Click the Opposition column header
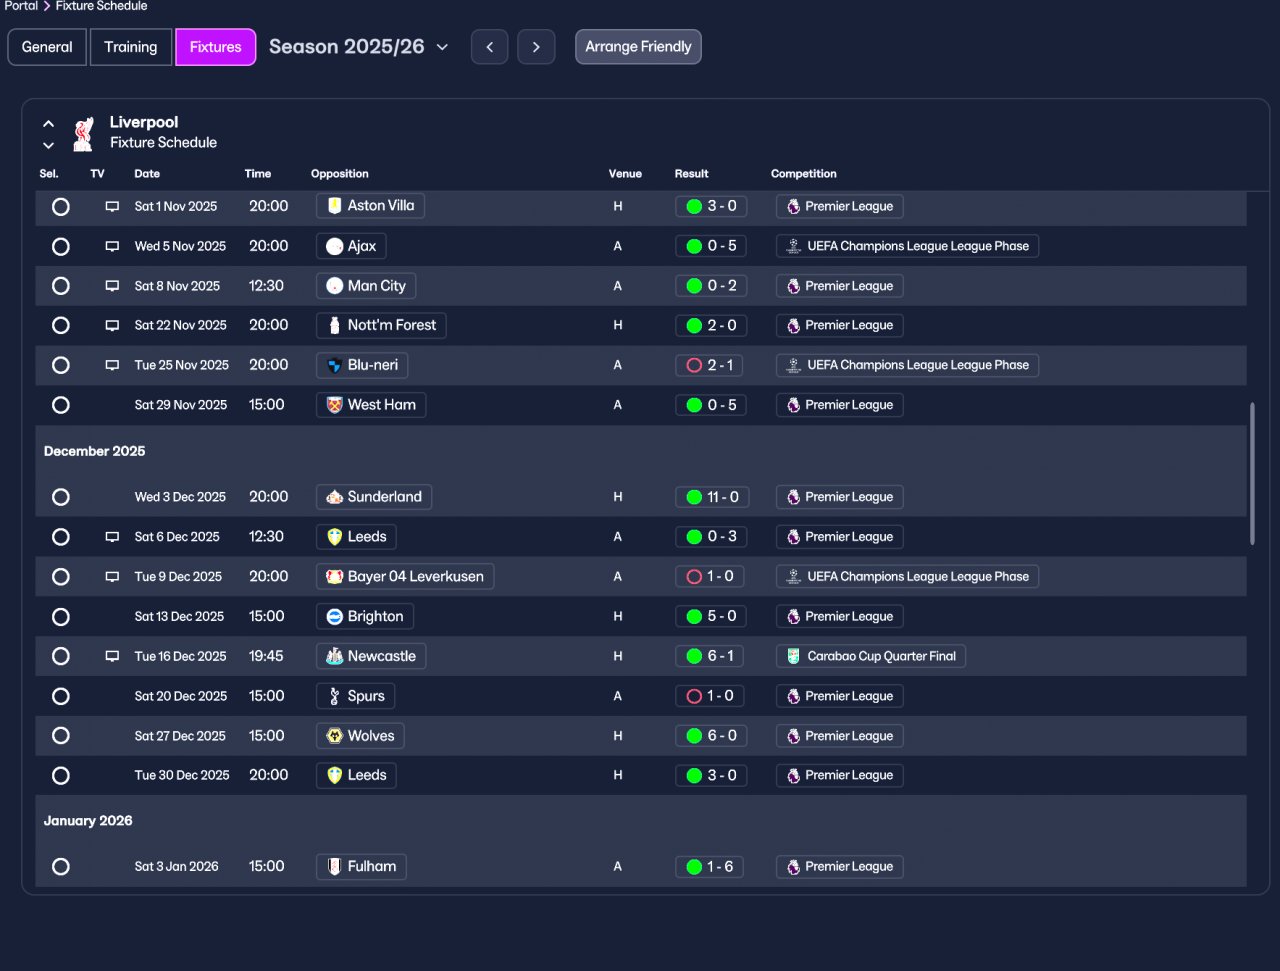Viewport: 1280px width, 971px height. [340, 174]
